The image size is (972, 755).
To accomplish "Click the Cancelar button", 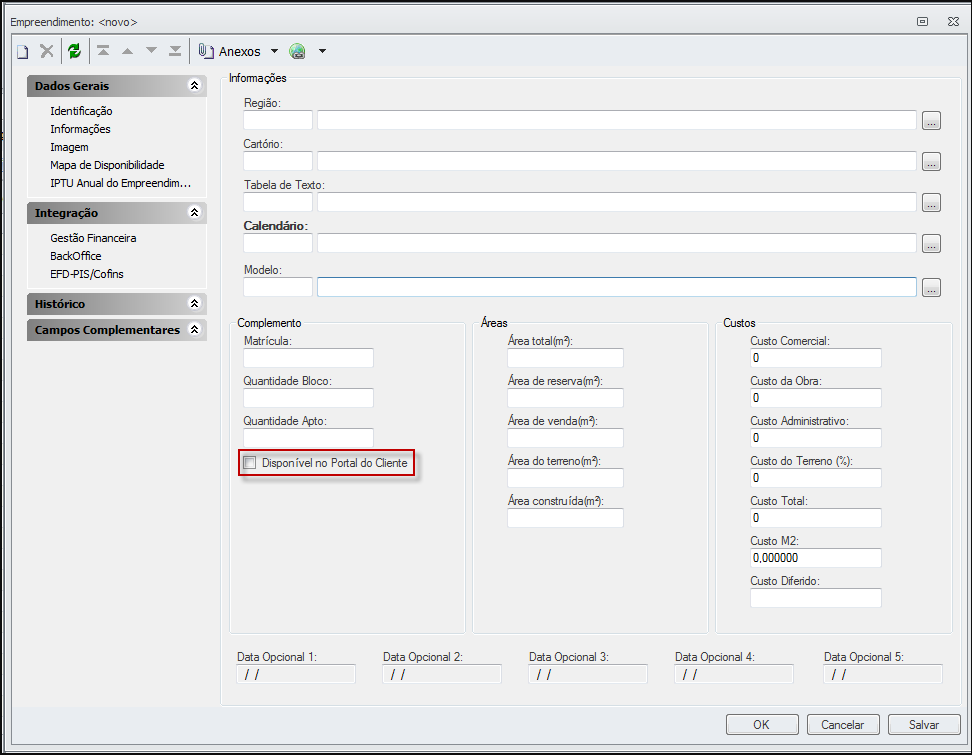I will pos(842,725).
